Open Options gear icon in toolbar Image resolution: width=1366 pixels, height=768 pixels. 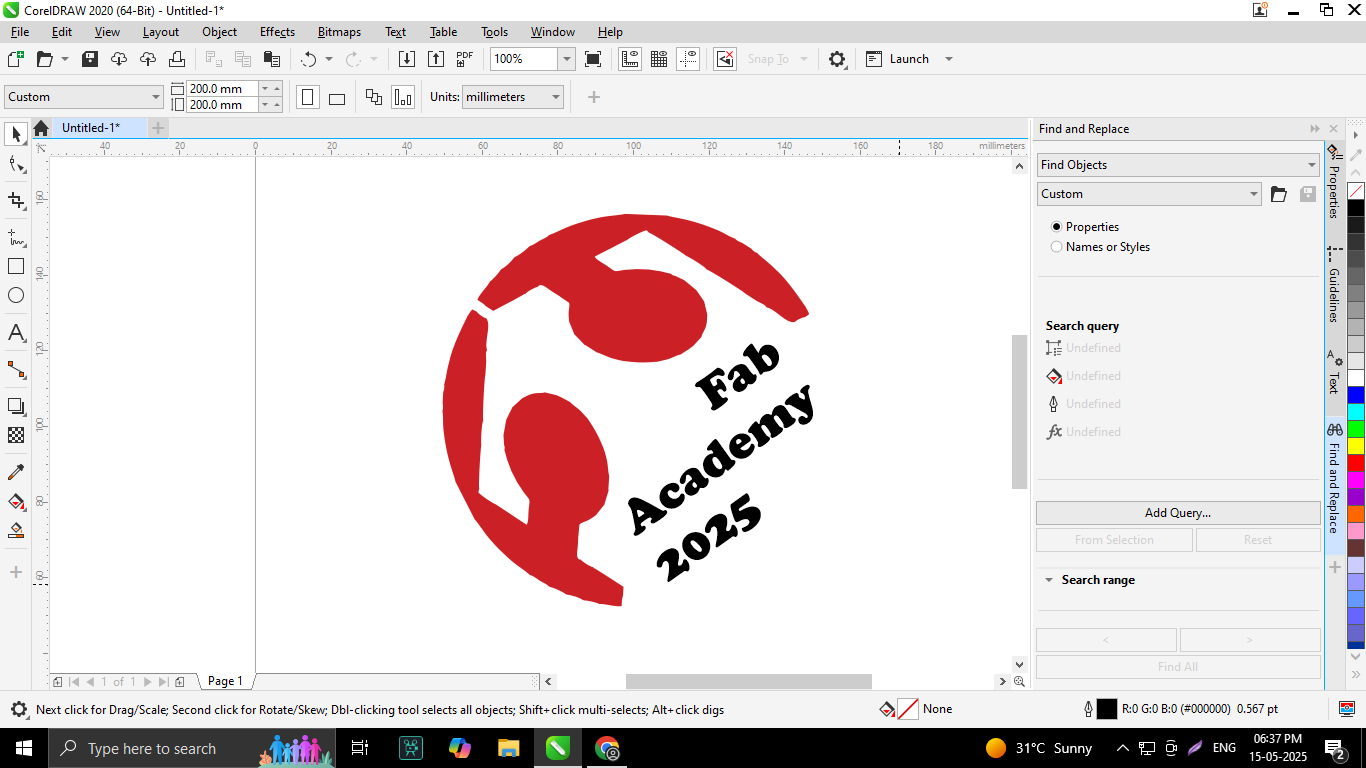click(x=837, y=59)
